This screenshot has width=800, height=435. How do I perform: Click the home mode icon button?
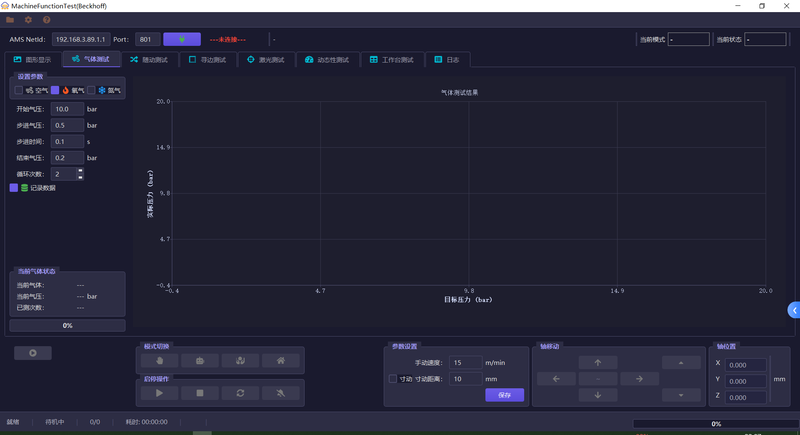point(281,361)
